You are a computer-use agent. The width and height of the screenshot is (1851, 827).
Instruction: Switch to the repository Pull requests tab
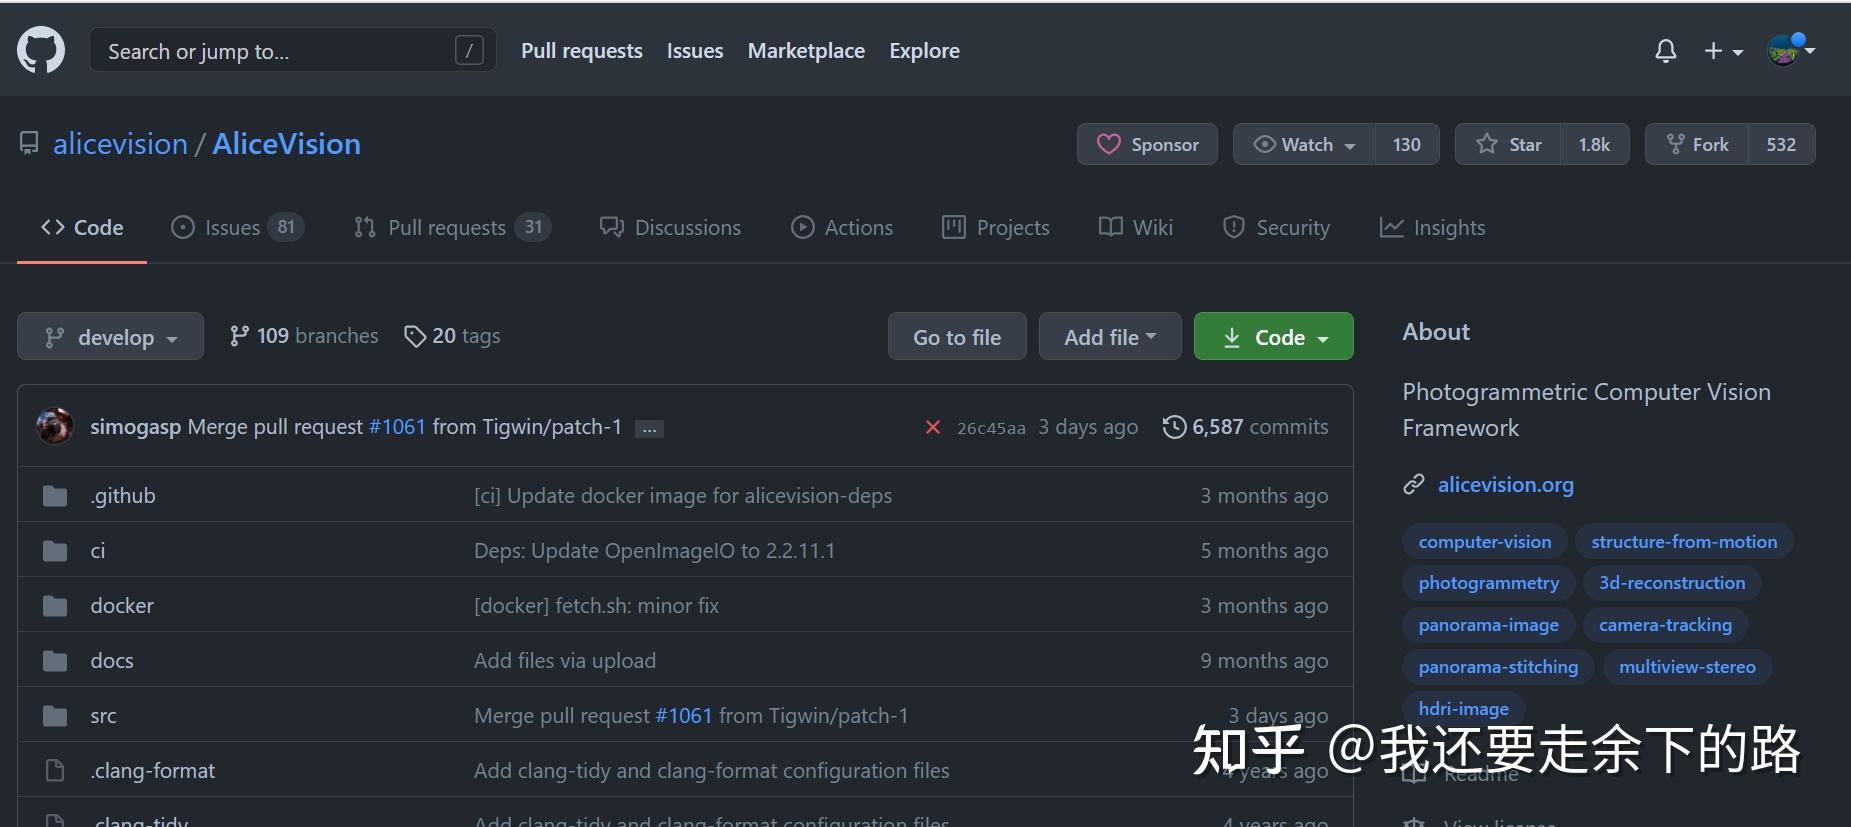[452, 227]
